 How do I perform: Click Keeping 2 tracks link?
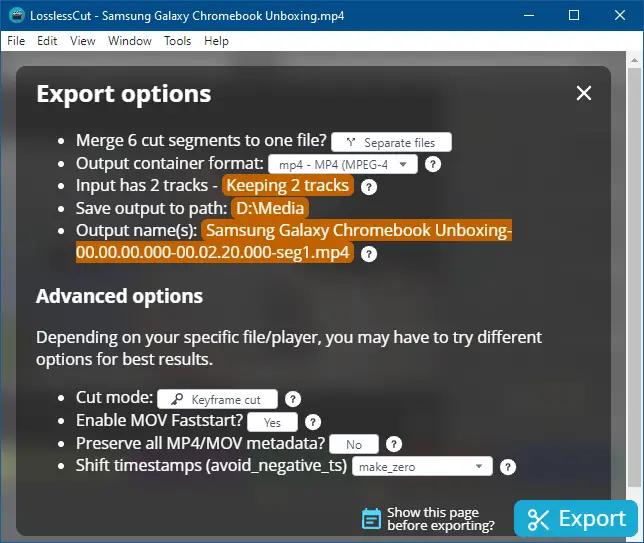(288, 185)
